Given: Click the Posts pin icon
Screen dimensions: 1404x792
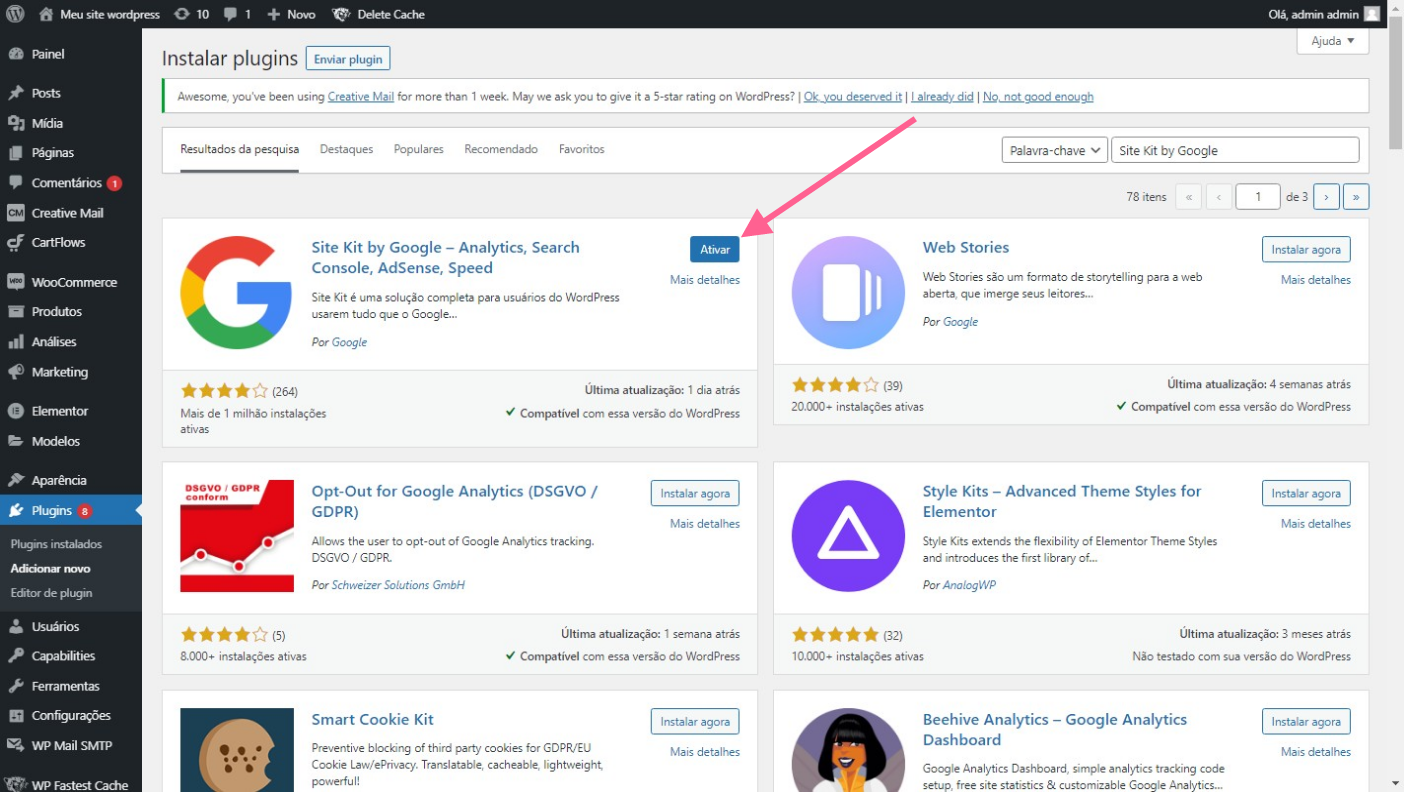Looking at the screenshot, I should pos(15,93).
